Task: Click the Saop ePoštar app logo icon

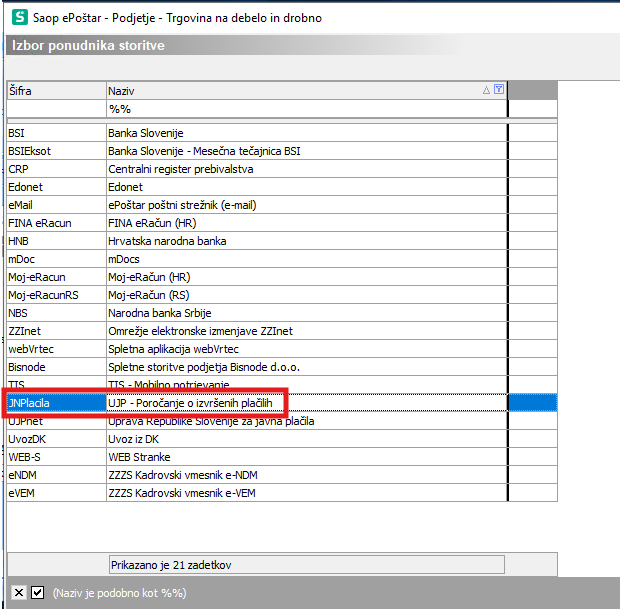Action: coord(19,18)
